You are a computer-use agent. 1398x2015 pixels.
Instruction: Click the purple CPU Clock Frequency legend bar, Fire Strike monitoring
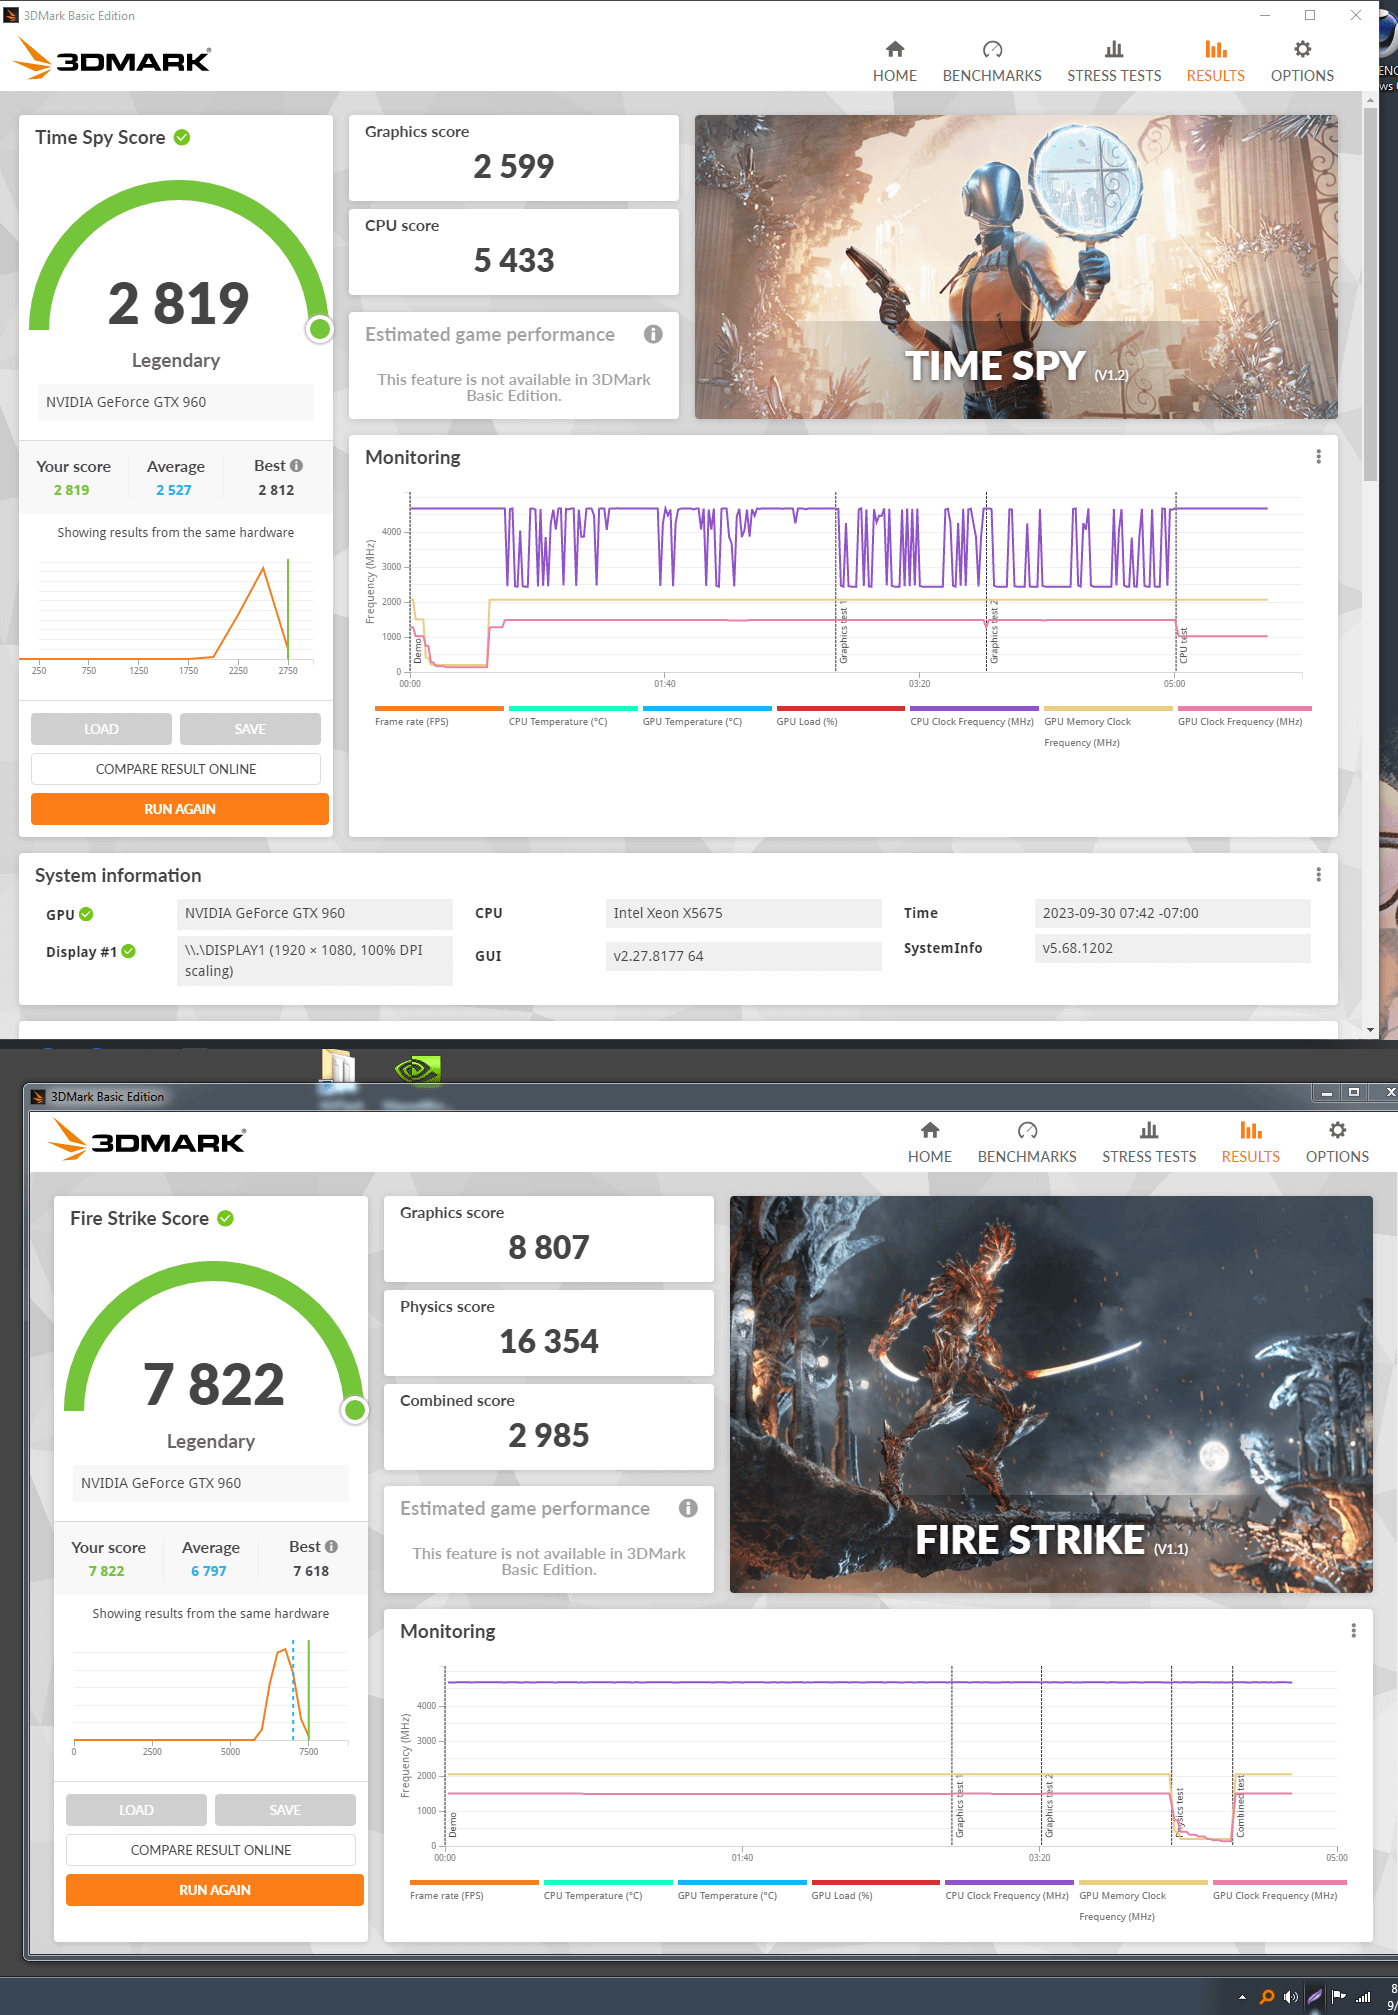(x=1009, y=1882)
